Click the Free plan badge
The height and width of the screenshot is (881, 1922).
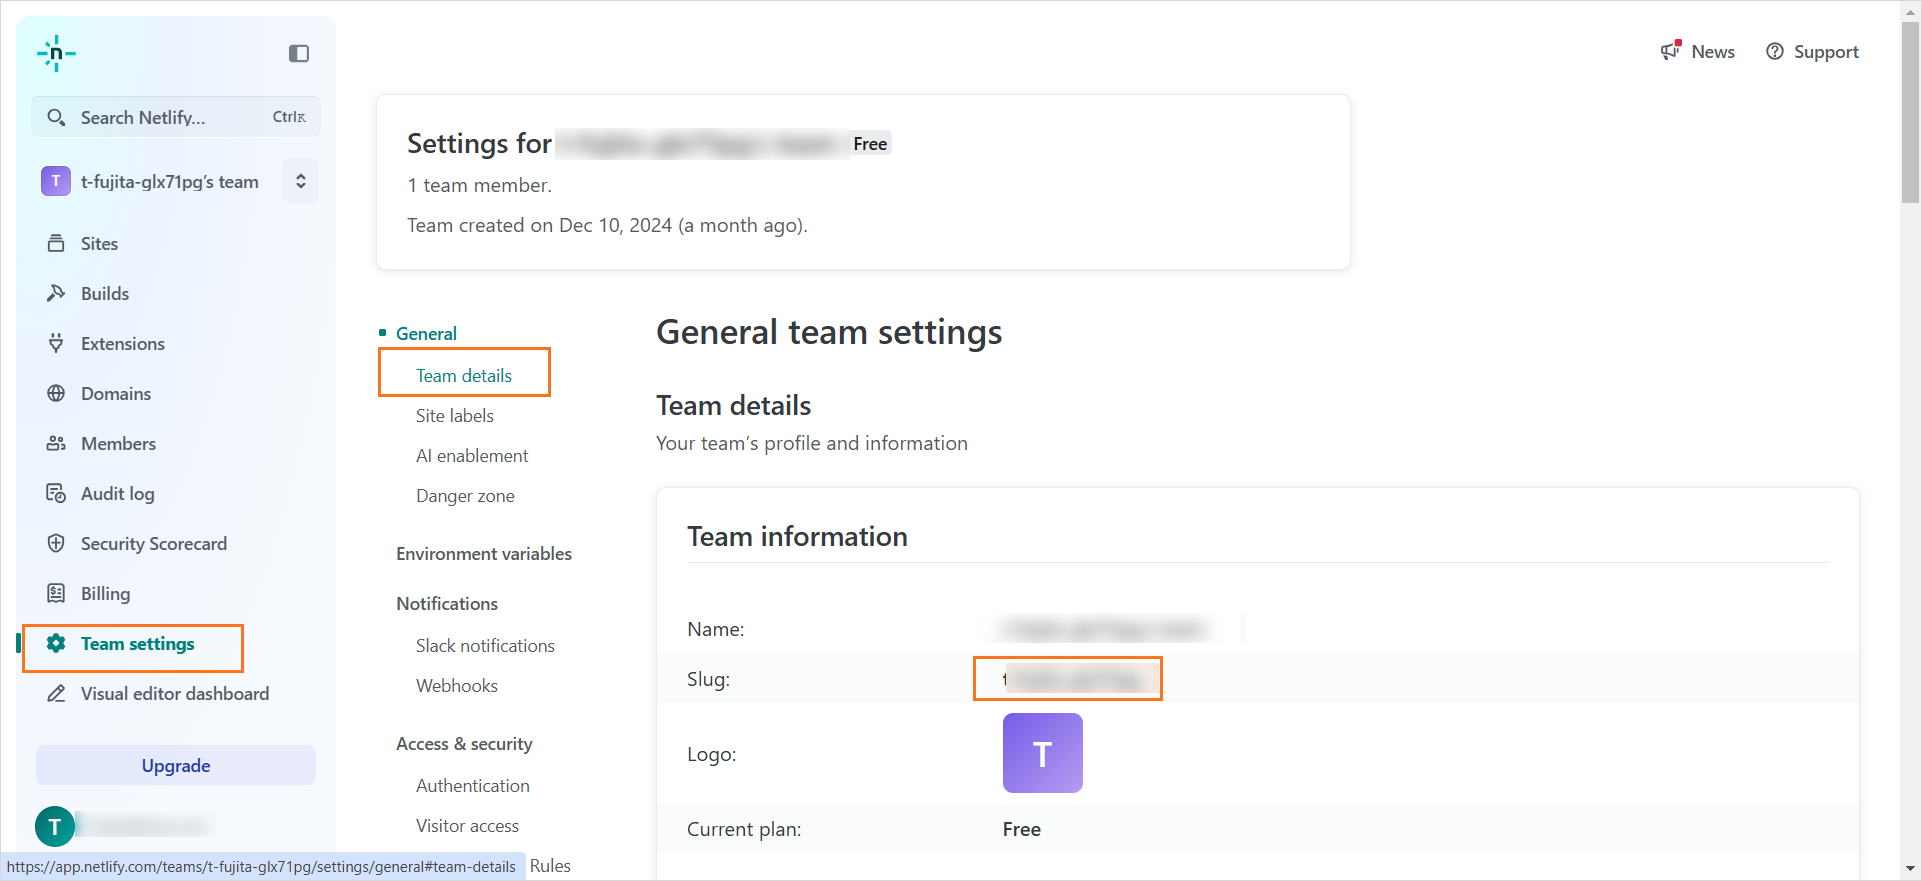coord(870,143)
